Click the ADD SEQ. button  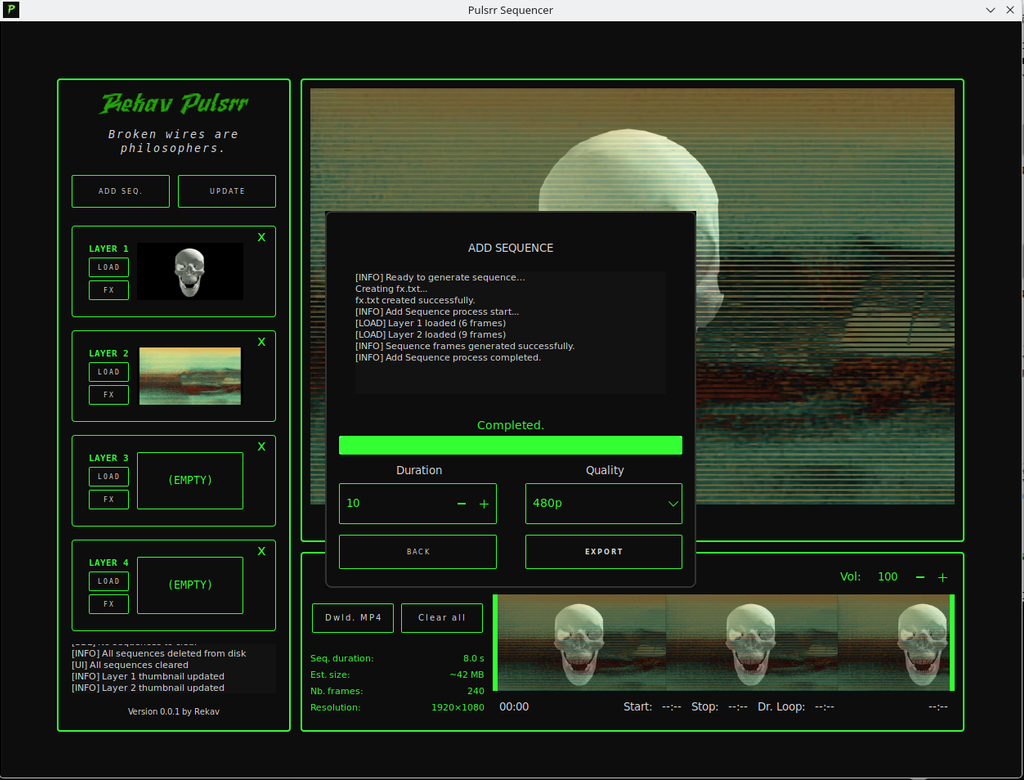[x=120, y=191]
